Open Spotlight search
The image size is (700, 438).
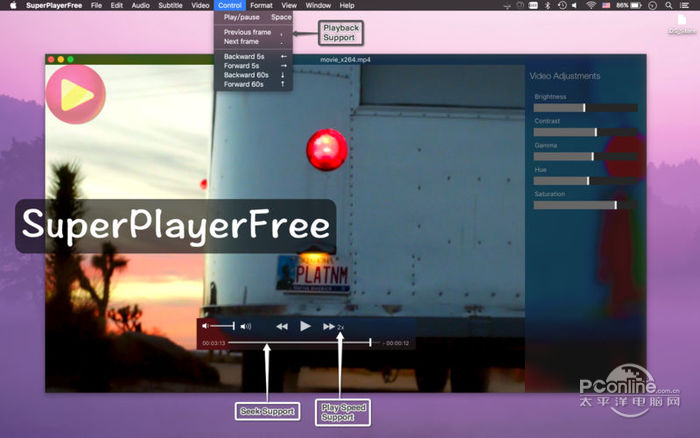[x=668, y=5]
